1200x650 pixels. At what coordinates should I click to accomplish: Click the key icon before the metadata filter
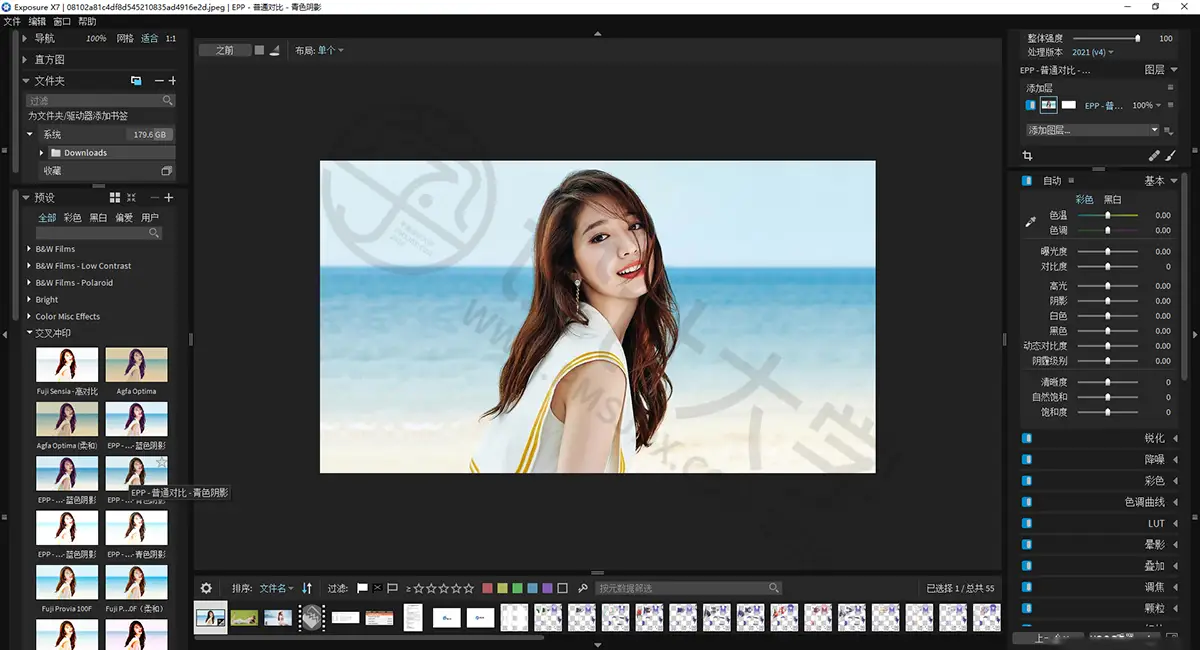[x=583, y=588]
